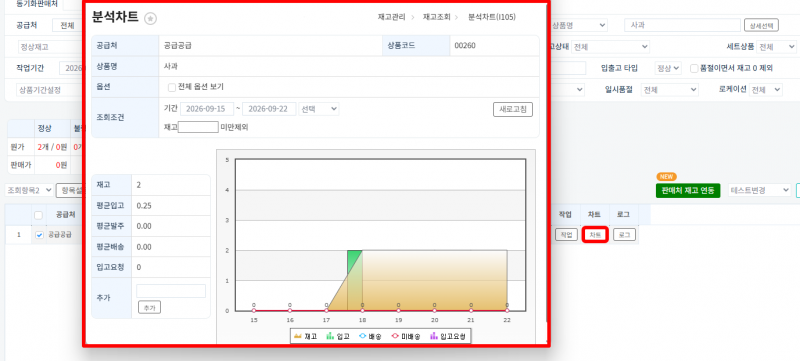Click the 상품명 value 사과 in popup
The width and height of the screenshot is (800, 361).
[171, 66]
